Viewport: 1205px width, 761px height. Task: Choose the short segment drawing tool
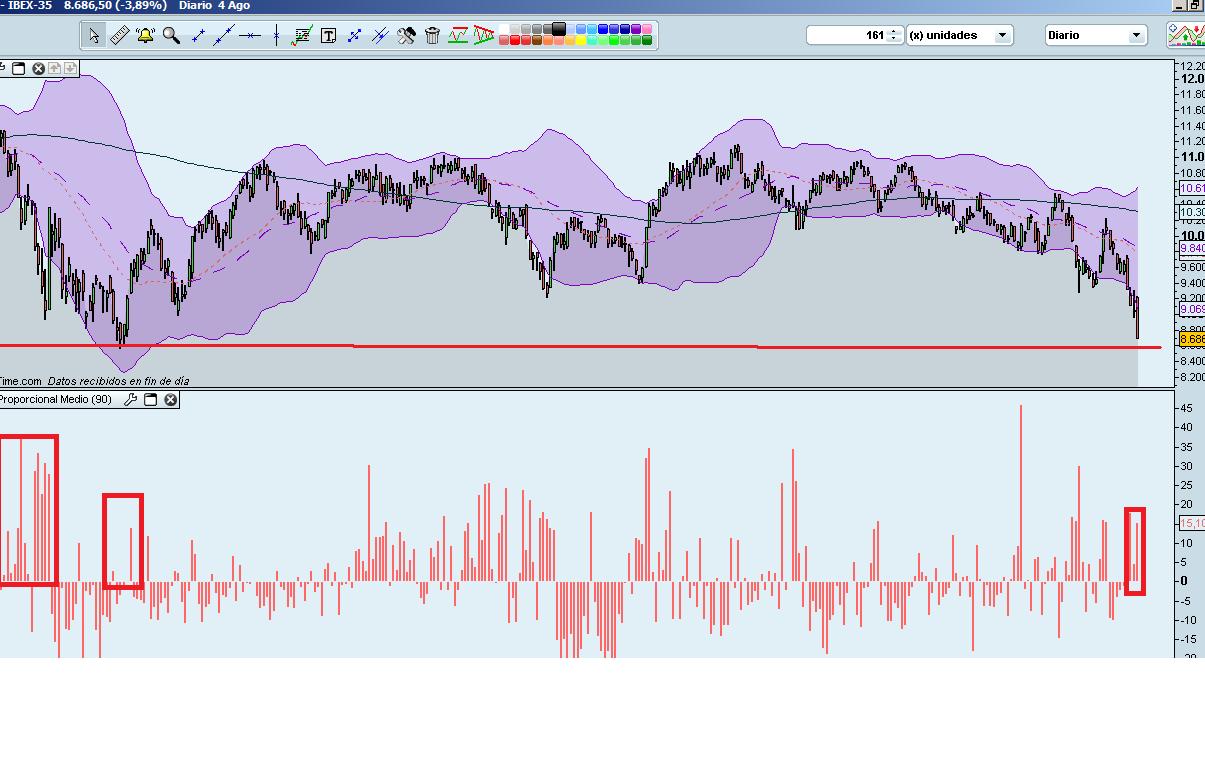click(198, 36)
